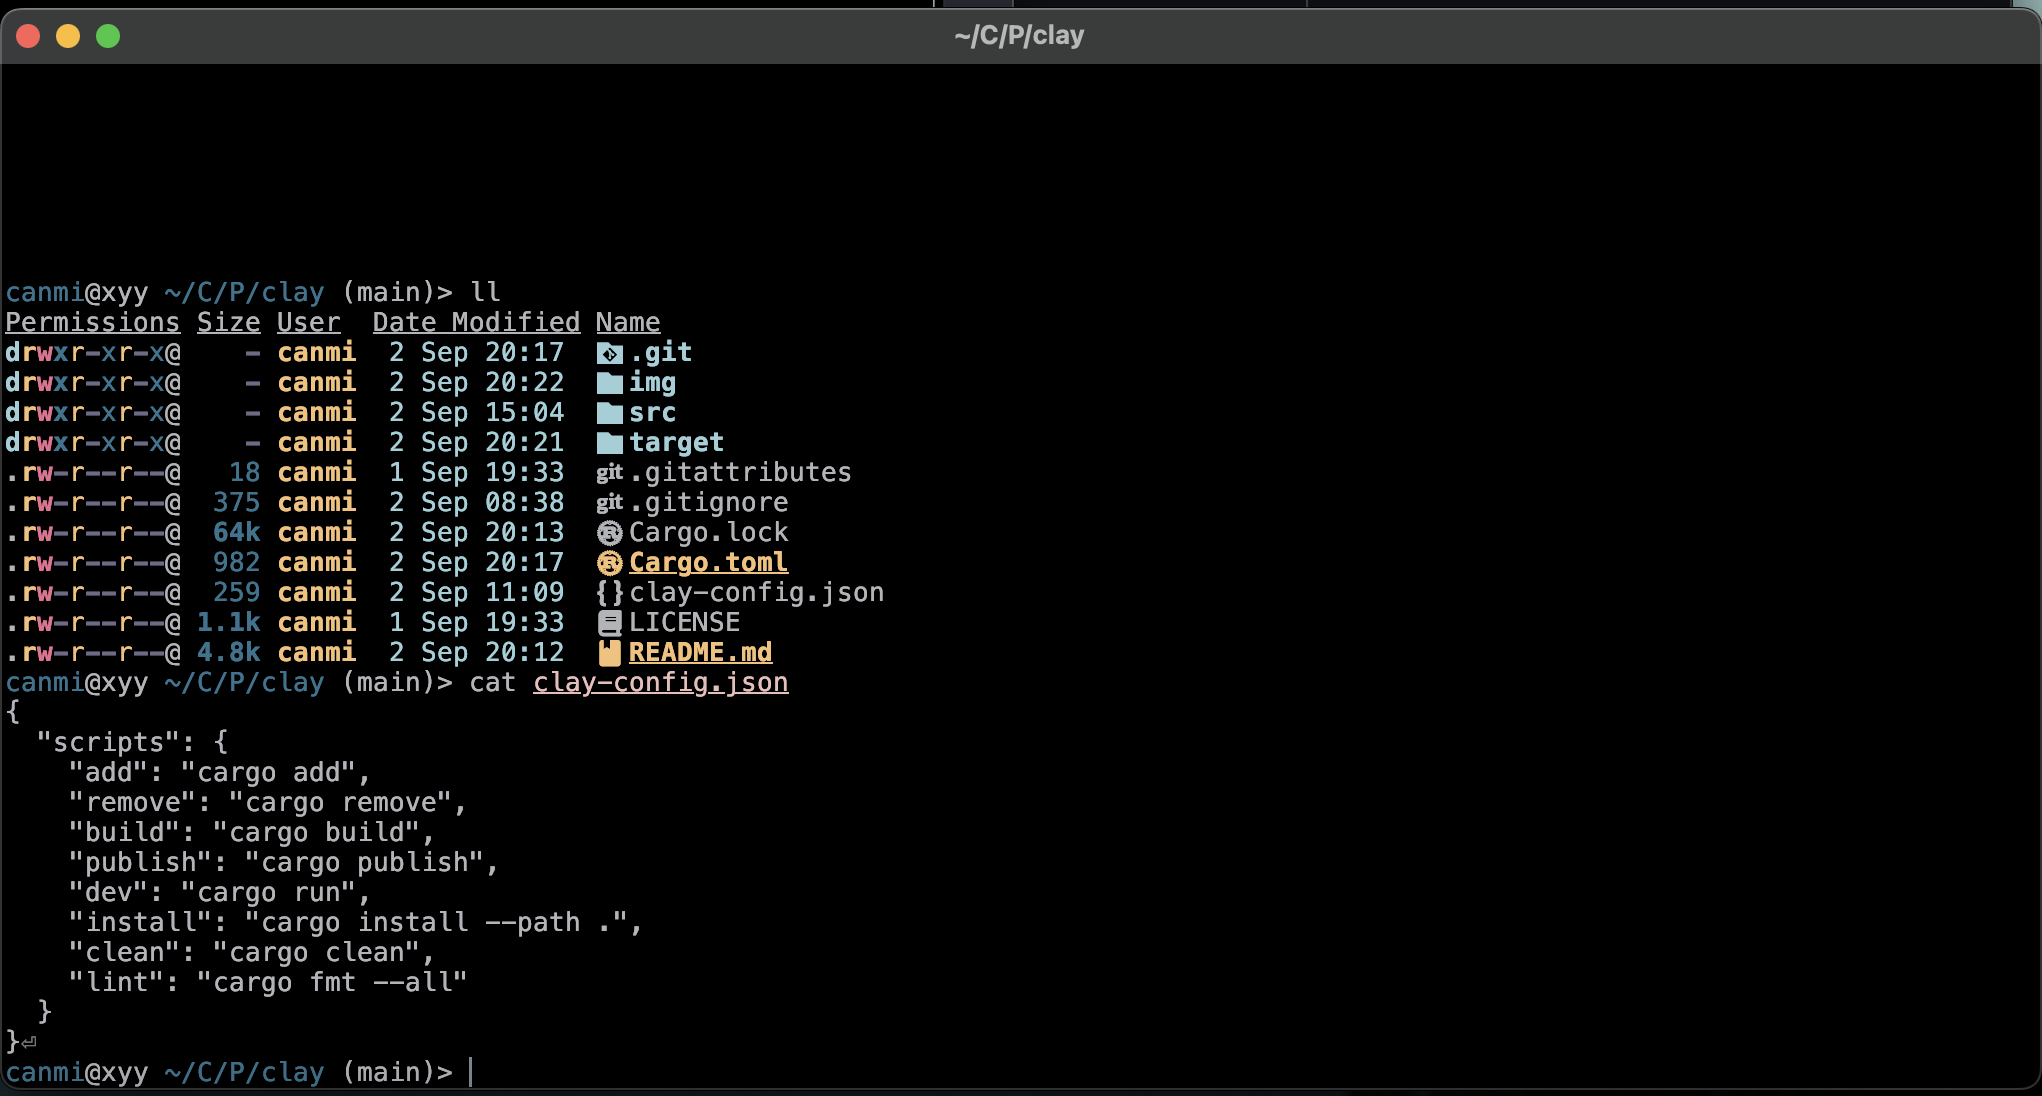This screenshot has height=1096, width=2042.
Task: Click the .git folder icon
Action: 609,353
